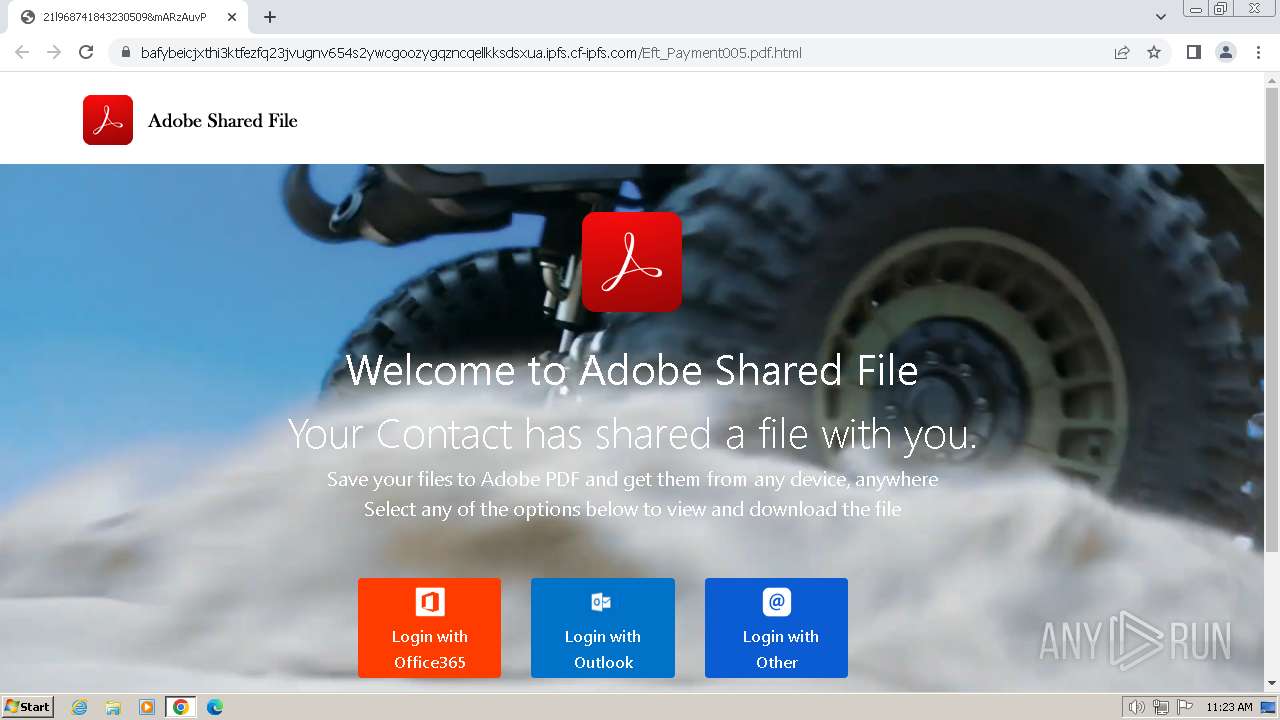
Task: Click the address bar URL
Action: [x=471, y=53]
